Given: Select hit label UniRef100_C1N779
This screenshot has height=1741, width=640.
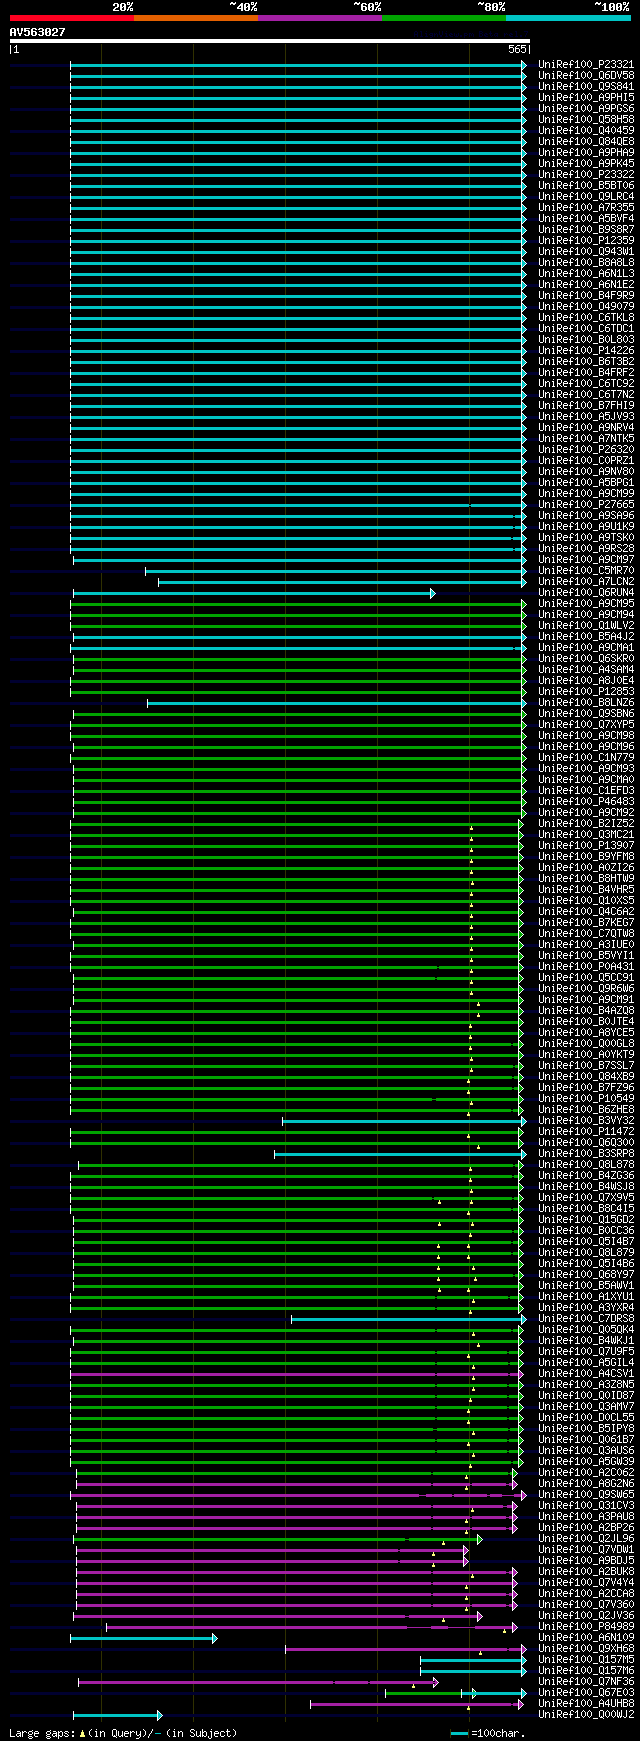Looking at the screenshot, I should [586, 757].
